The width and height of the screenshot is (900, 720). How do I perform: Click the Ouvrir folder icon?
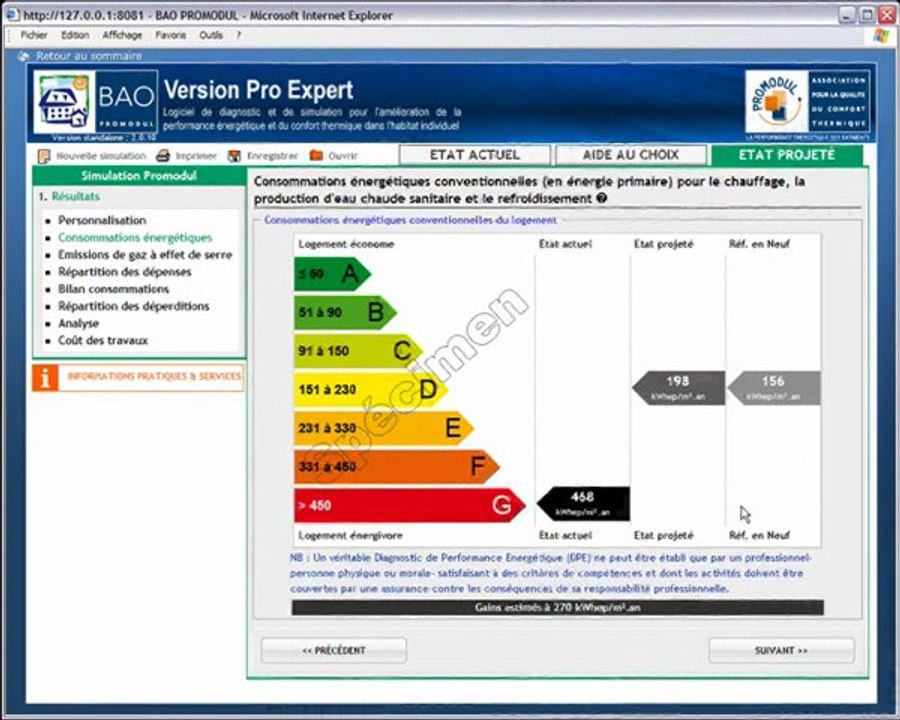(x=316, y=155)
